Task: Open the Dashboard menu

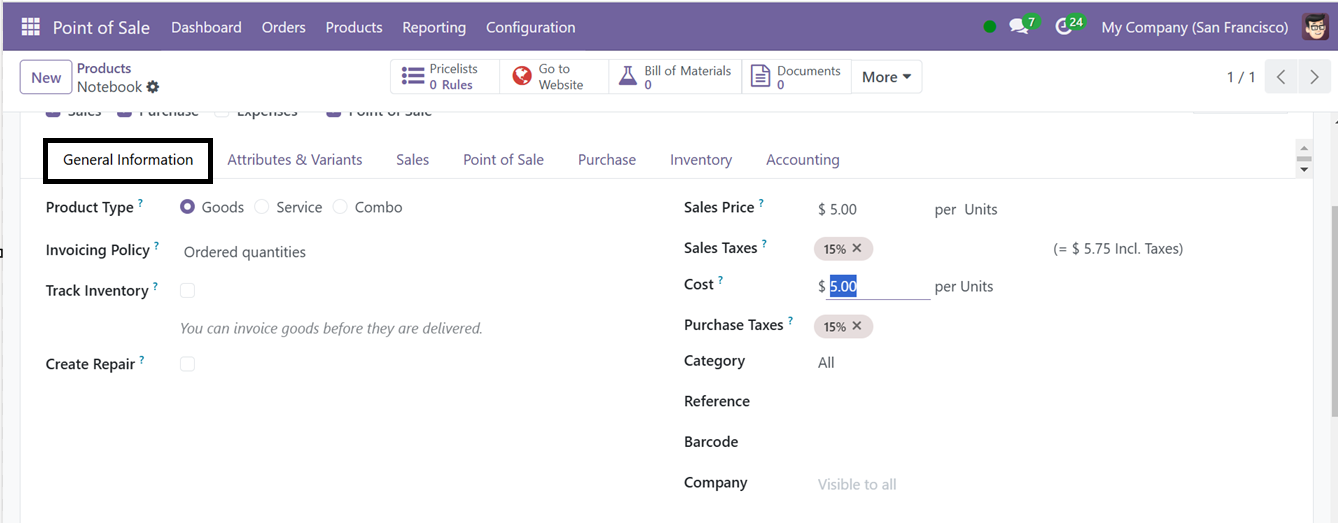Action: click(206, 27)
